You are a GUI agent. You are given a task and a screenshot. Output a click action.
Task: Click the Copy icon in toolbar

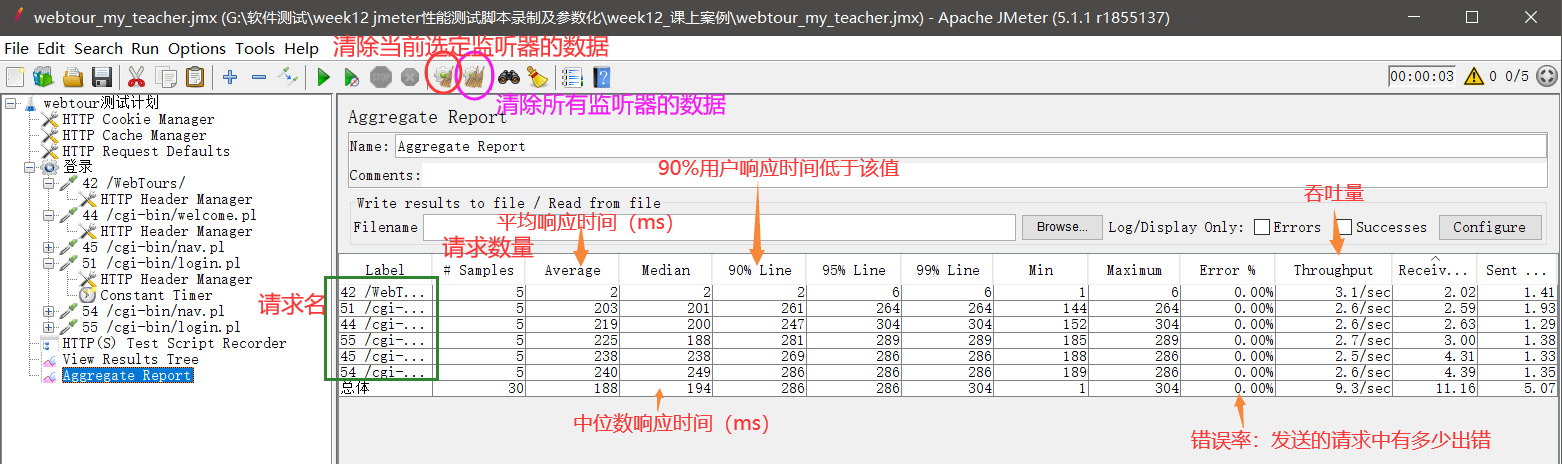(x=166, y=77)
